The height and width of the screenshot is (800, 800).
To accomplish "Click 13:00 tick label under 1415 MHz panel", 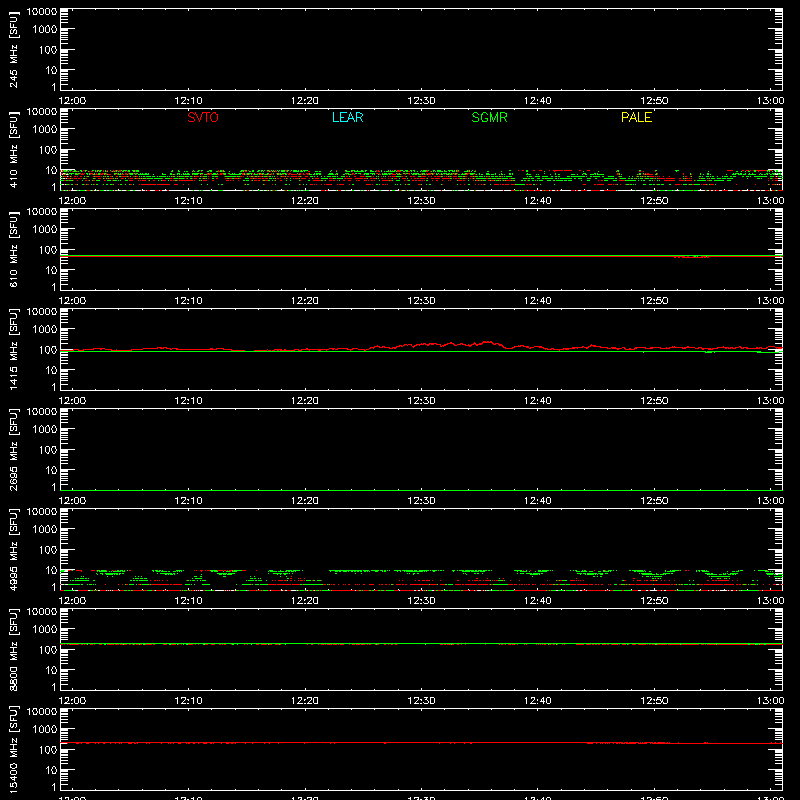I will (x=770, y=401).
